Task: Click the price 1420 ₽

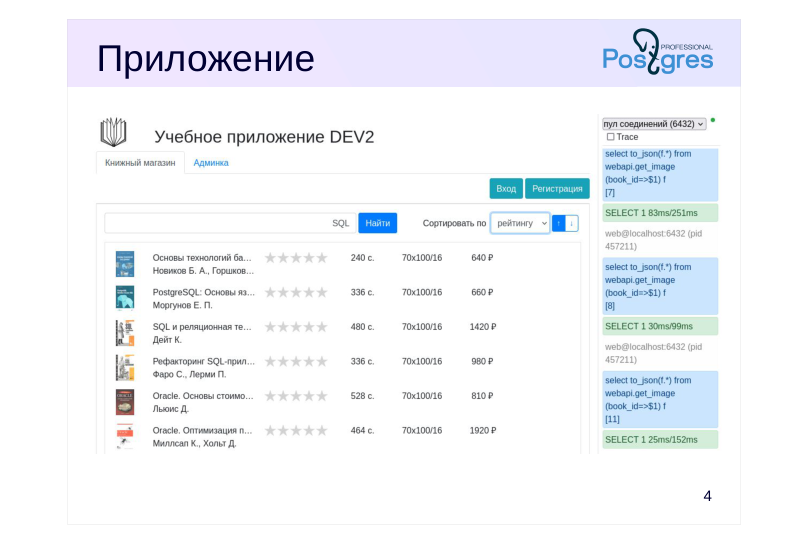Action: (483, 327)
